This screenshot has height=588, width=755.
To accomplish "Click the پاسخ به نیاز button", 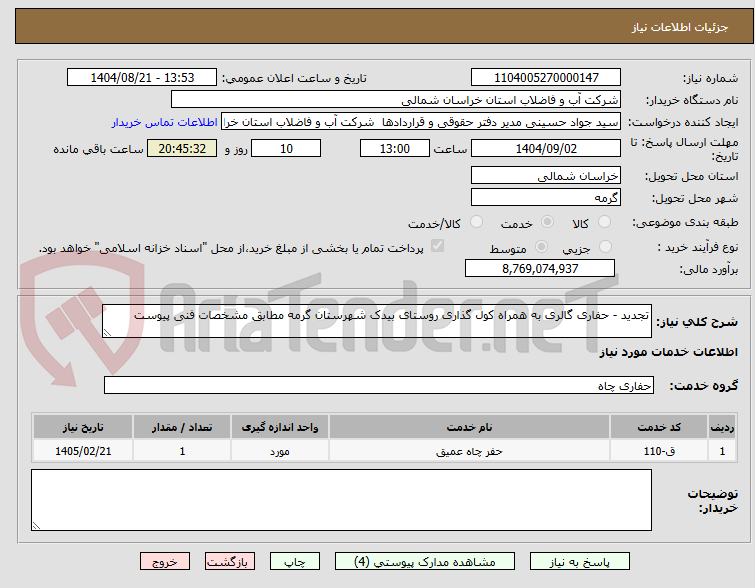I will tap(580, 562).
